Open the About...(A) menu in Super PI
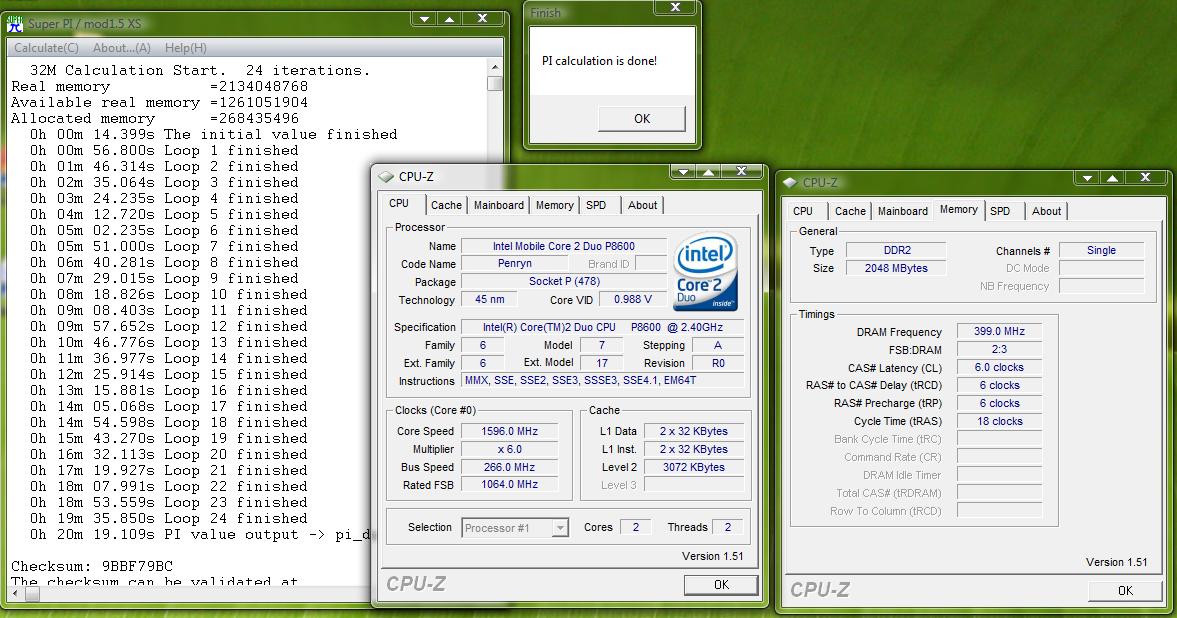The height and width of the screenshot is (618, 1177). [x=122, y=48]
